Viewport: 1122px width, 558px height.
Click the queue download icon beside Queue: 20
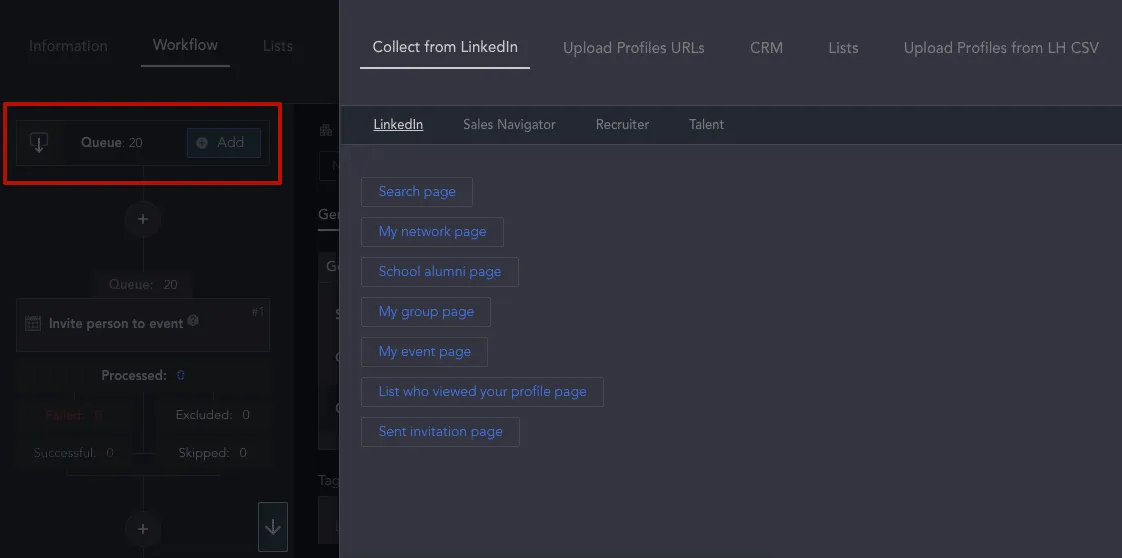pyautogui.click(x=39, y=143)
